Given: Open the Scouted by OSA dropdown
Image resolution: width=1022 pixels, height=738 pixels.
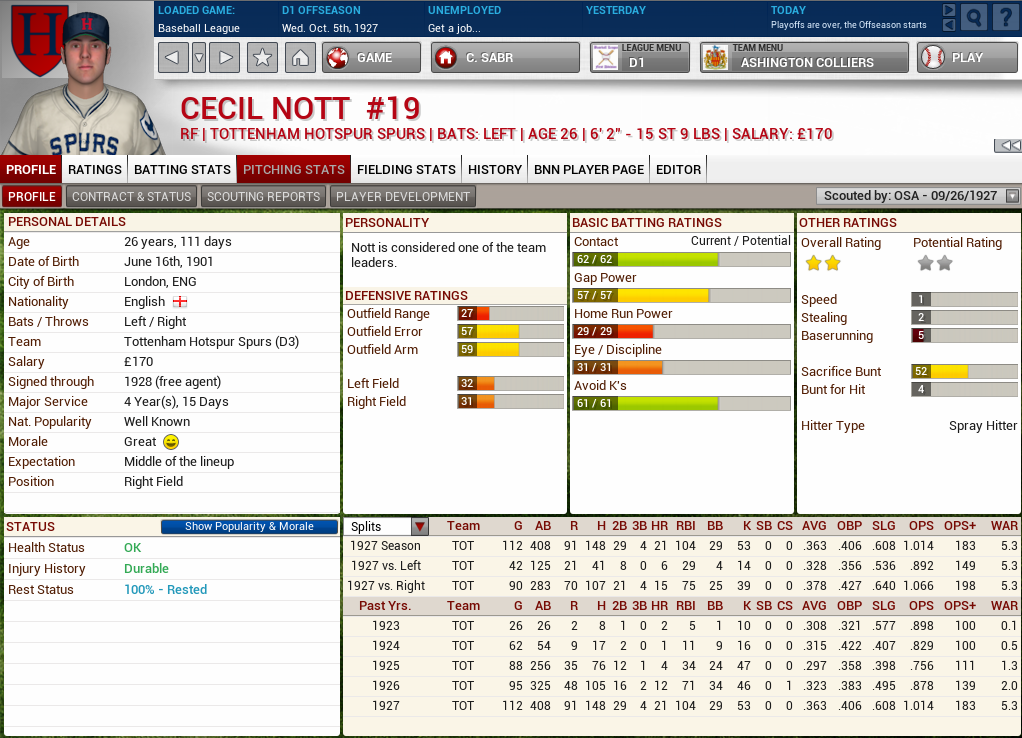Looking at the screenshot, I should (x=918, y=196).
